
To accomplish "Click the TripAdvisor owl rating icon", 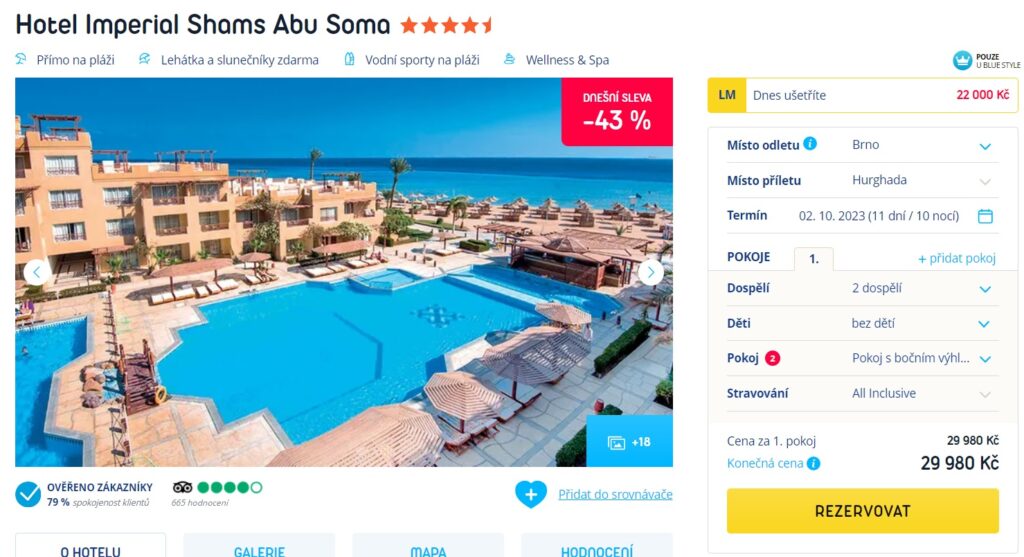I will pos(182,487).
